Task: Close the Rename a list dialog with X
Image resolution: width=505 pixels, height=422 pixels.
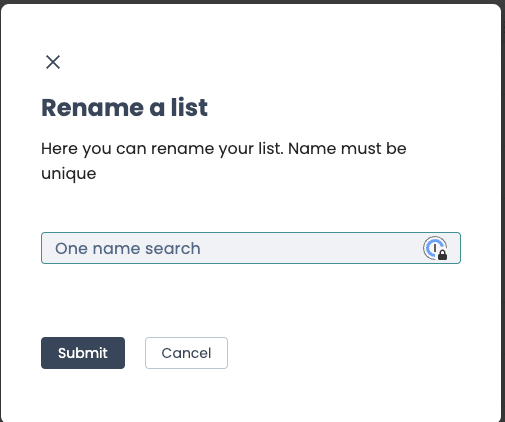Action: [x=53, y=62]
